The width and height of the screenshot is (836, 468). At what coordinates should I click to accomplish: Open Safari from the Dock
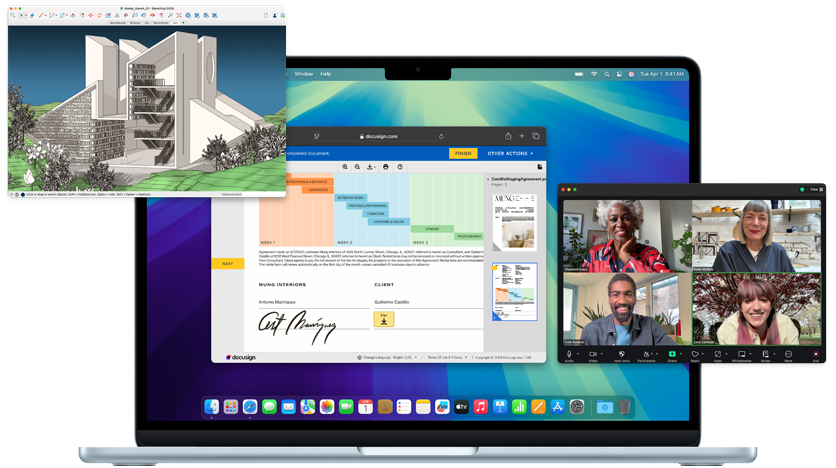click(x=250, y=407)
